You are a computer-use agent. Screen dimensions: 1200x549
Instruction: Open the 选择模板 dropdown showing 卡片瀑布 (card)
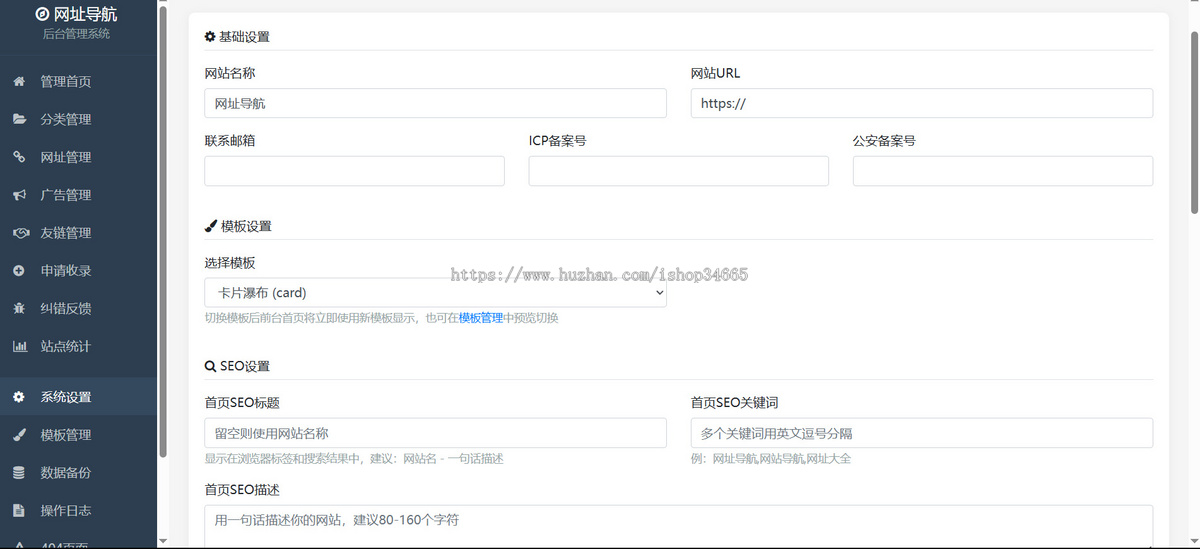435,293
